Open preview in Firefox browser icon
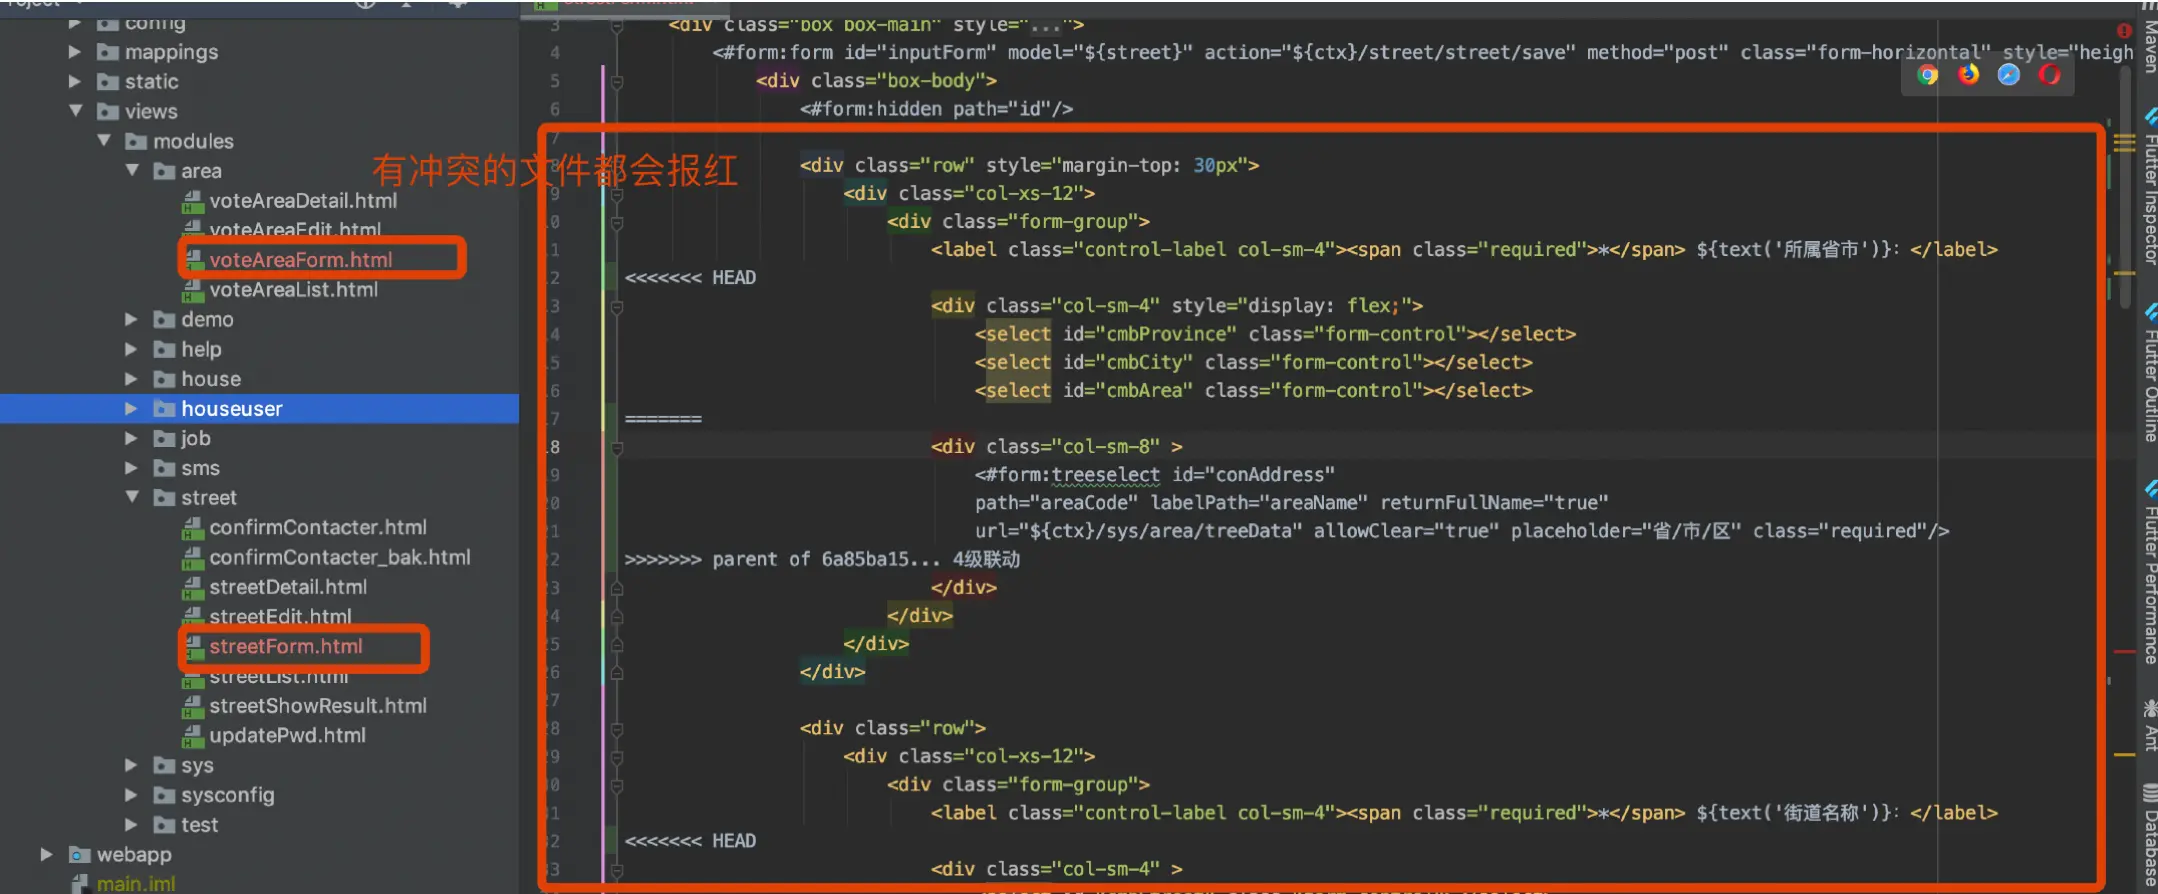The image size is (2158, 894). [x=1968, y=75]
